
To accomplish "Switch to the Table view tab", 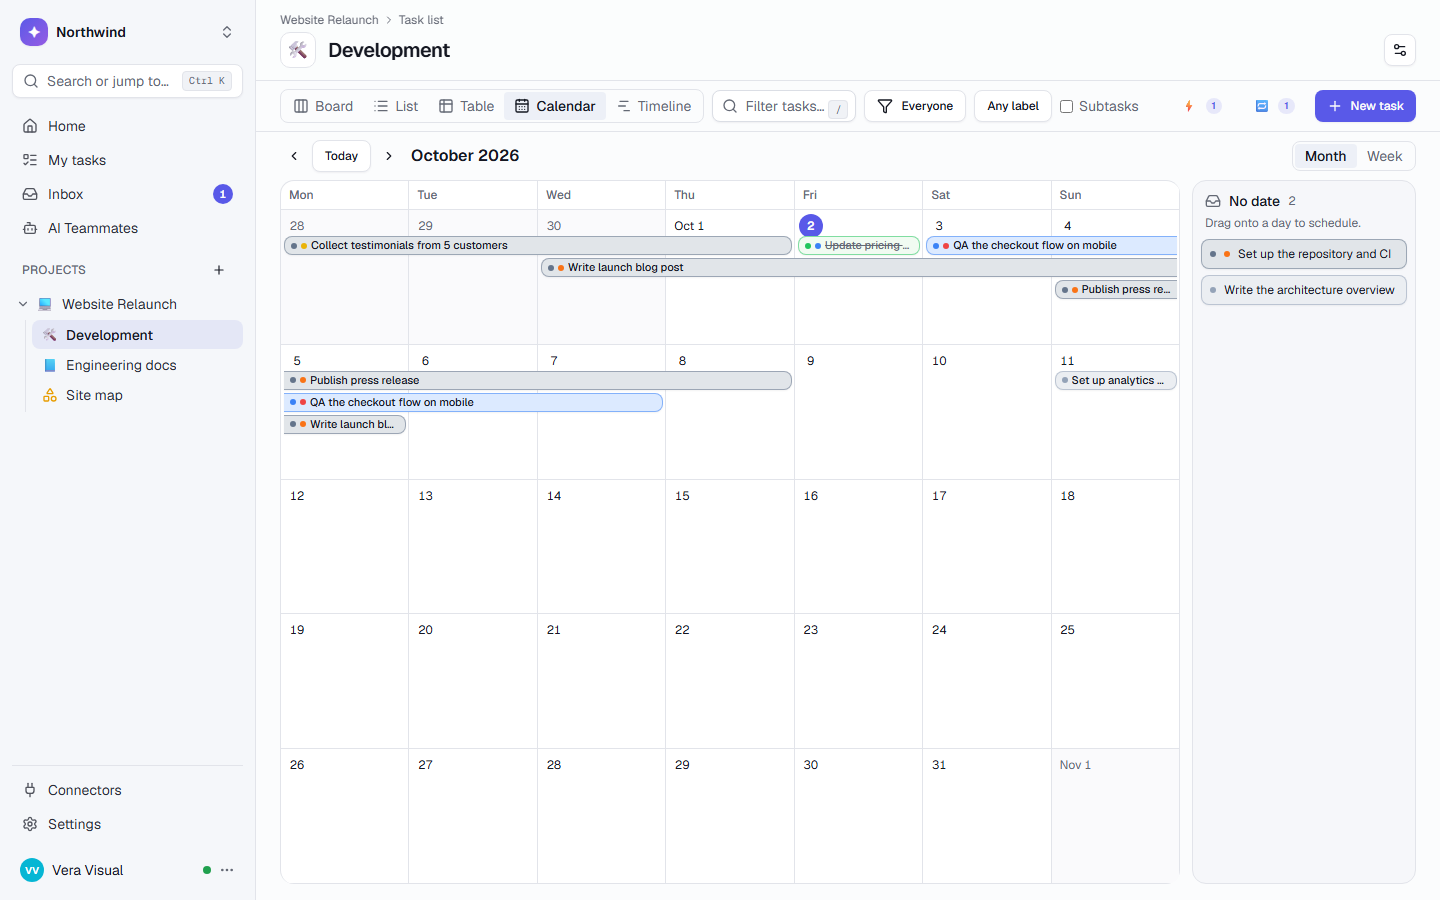I will (x=466, y=106).
